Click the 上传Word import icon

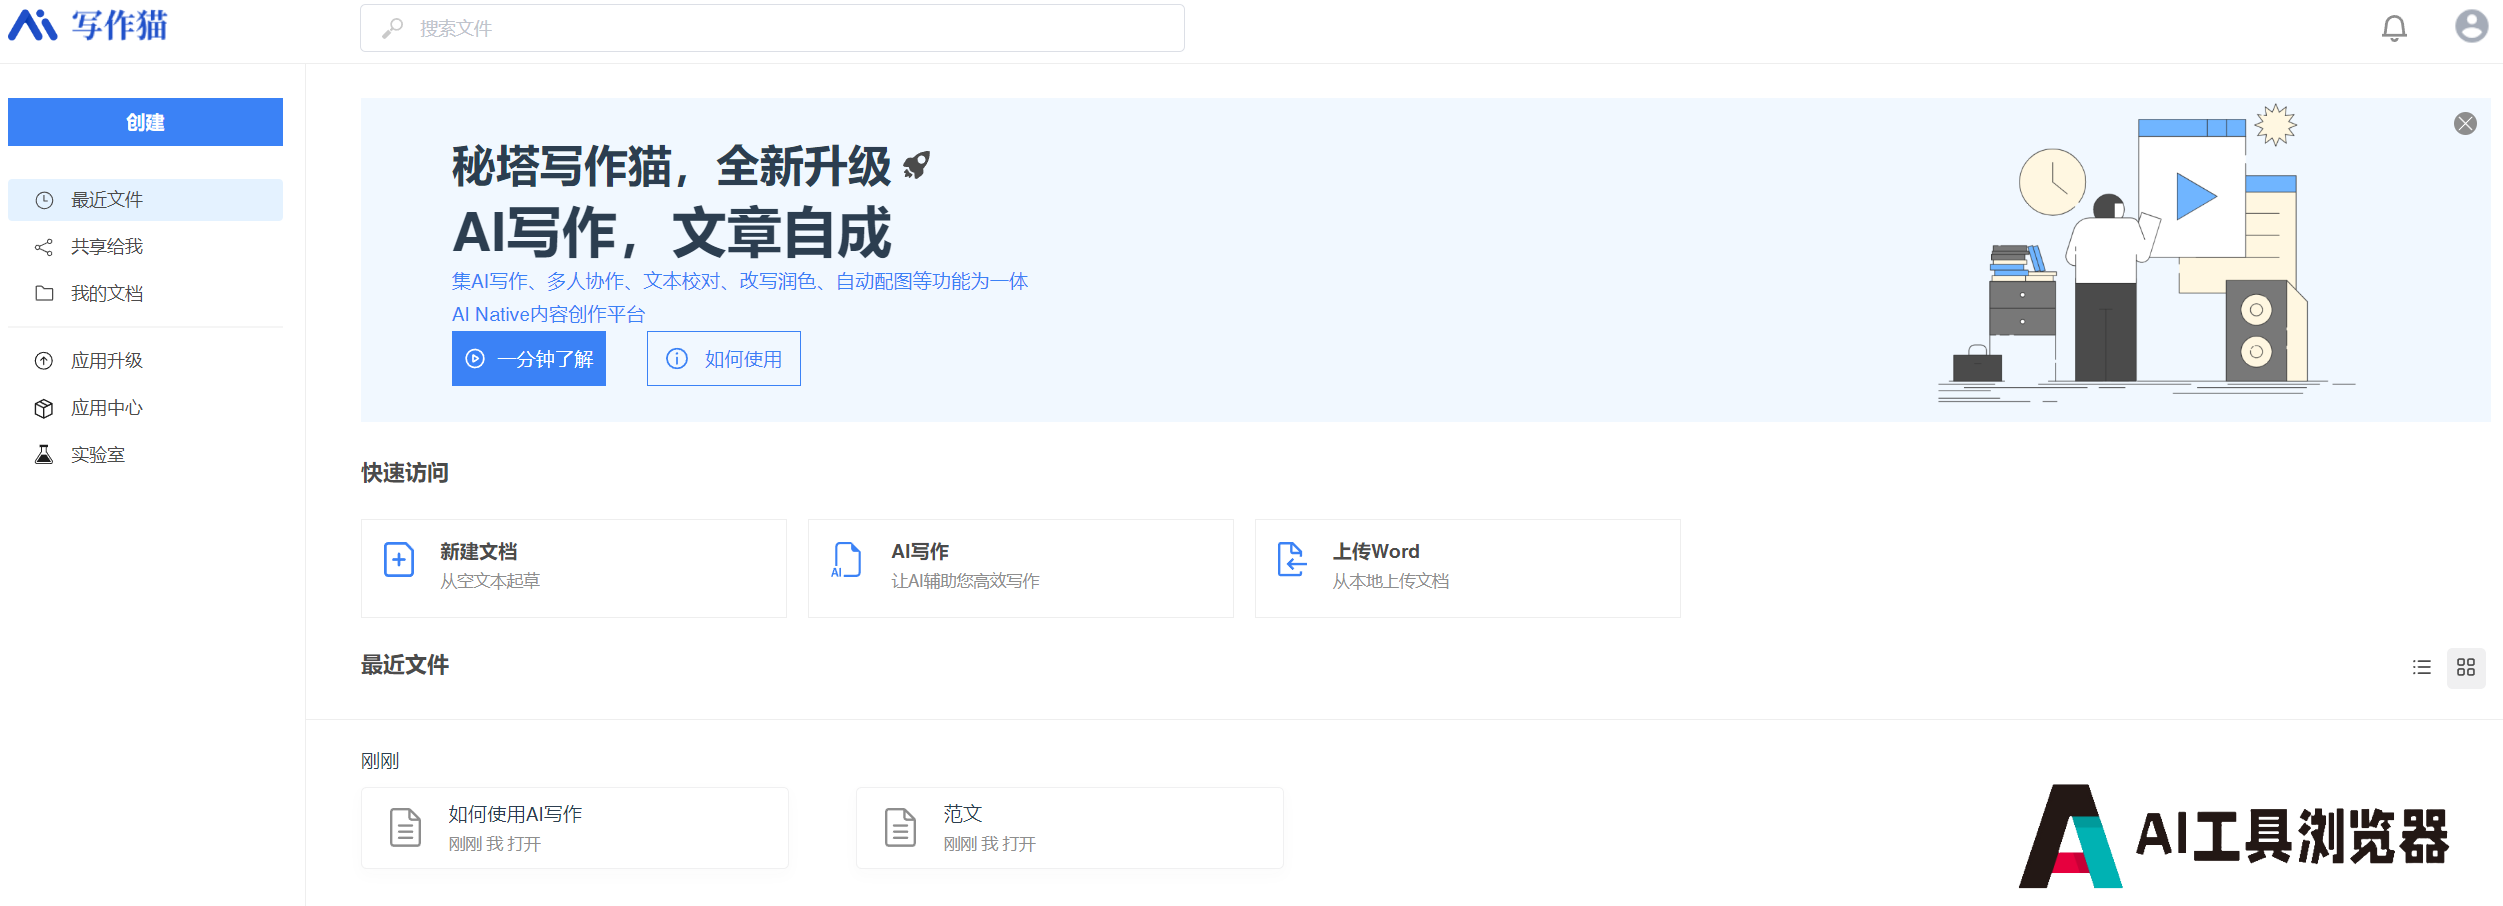tap(1291, 560)
